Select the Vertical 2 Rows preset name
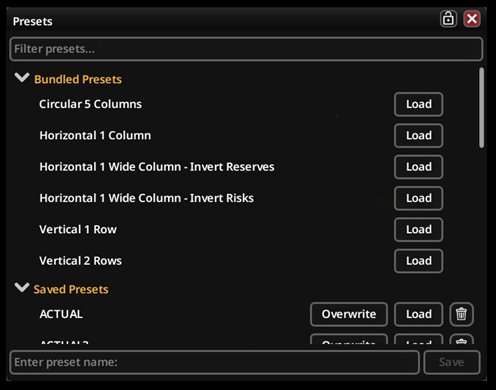The width and height of the screenshot is (496, 390). (x=80, y=261)
